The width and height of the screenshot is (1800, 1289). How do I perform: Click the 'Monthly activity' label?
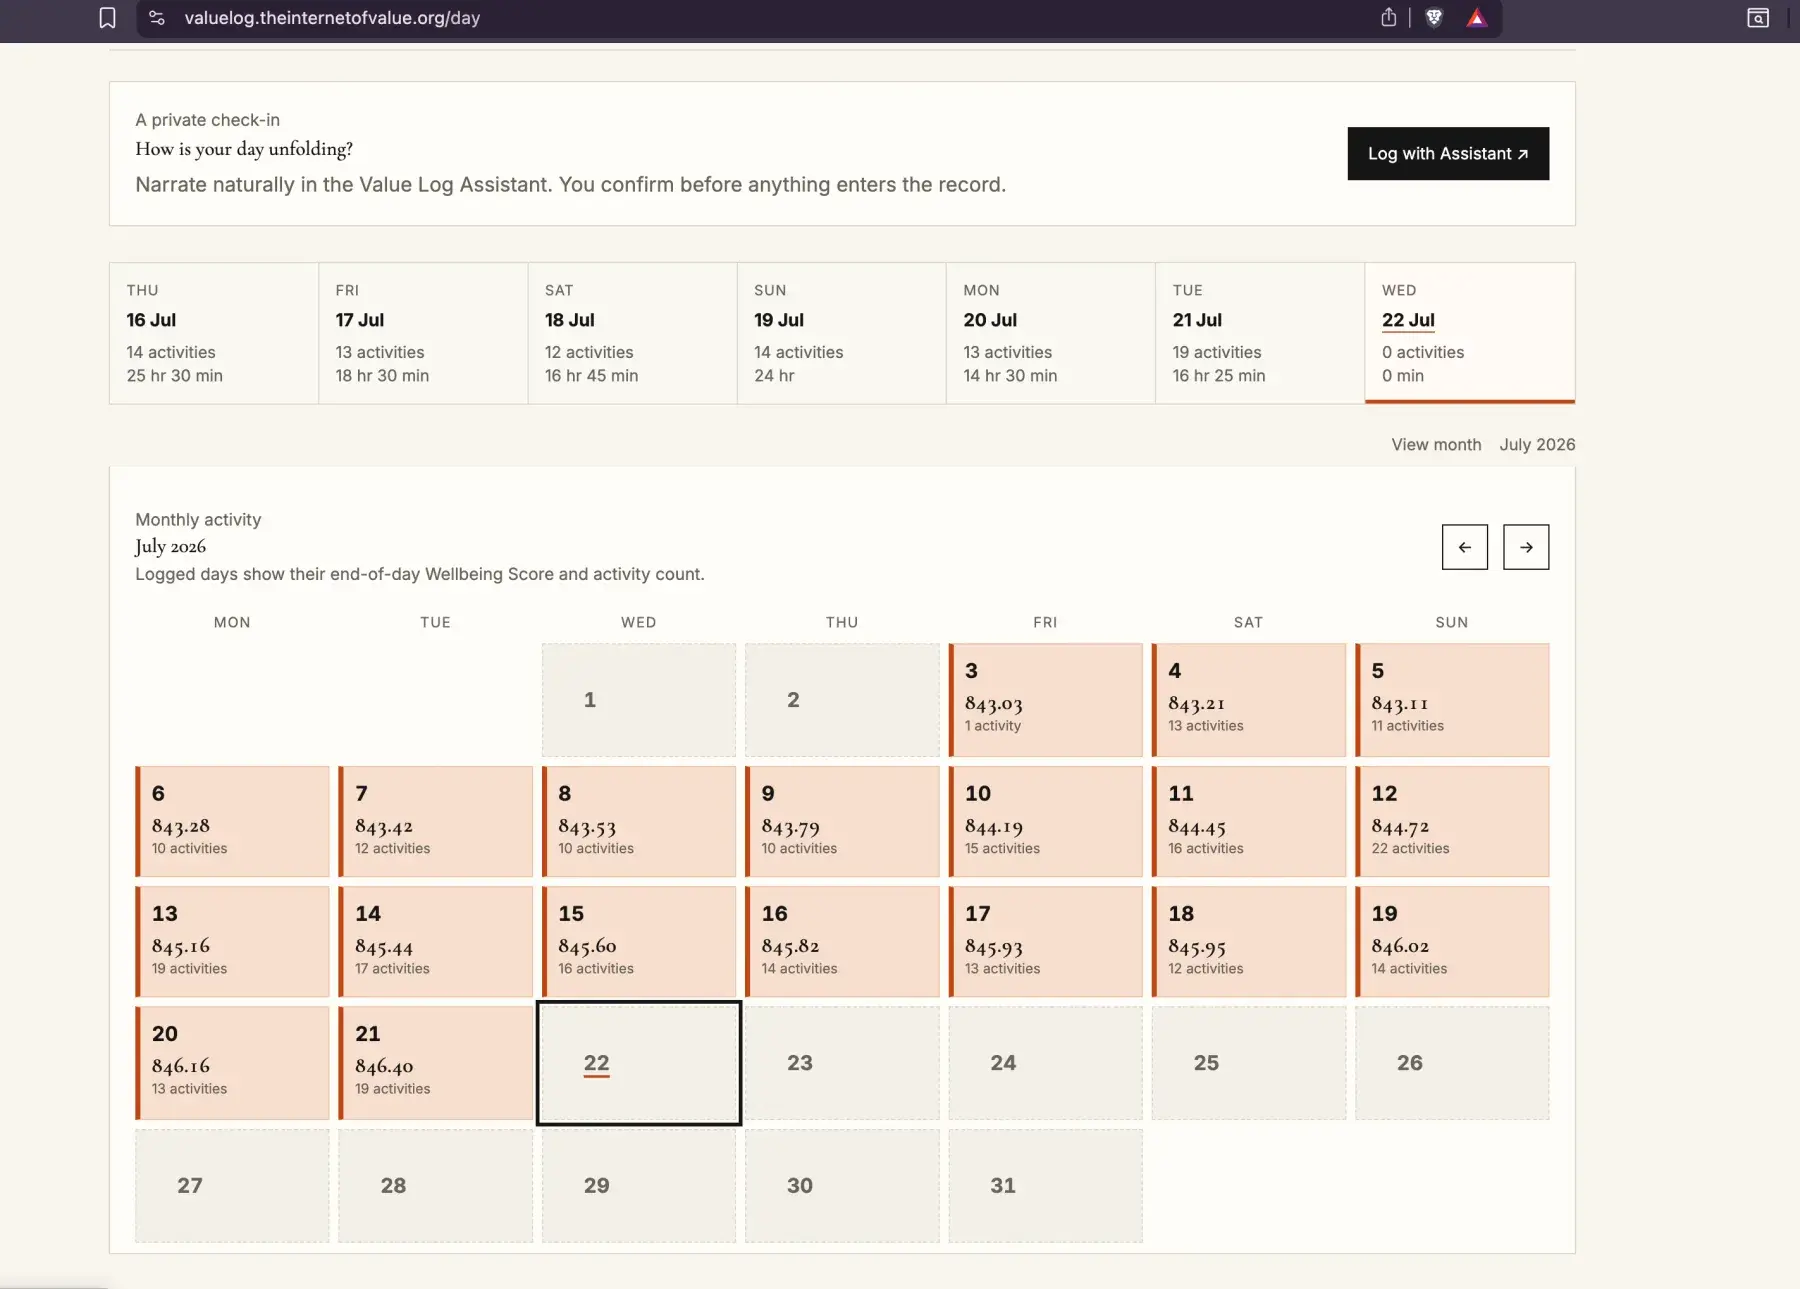click(198, 520)
